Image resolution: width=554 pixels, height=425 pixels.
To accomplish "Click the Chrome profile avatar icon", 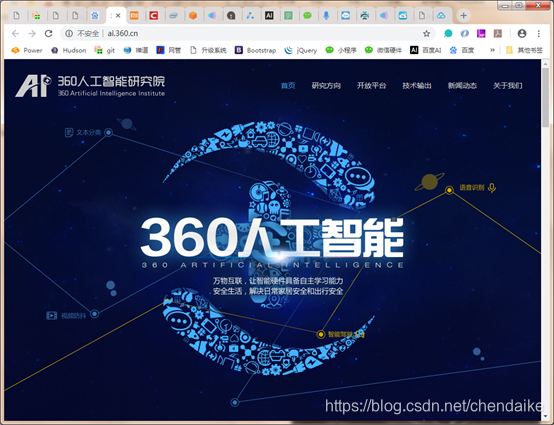I will click(x=522, y=34).
